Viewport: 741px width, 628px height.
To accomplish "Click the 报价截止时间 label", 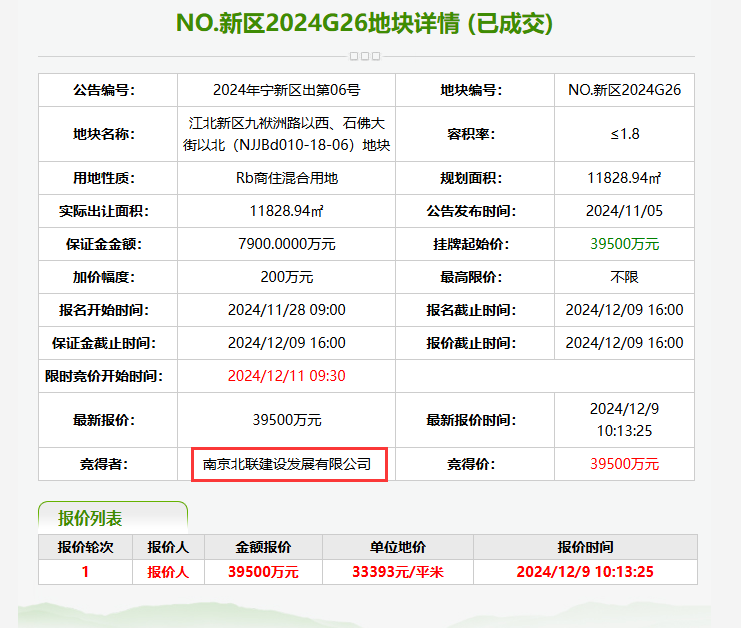I will [471, 343].
